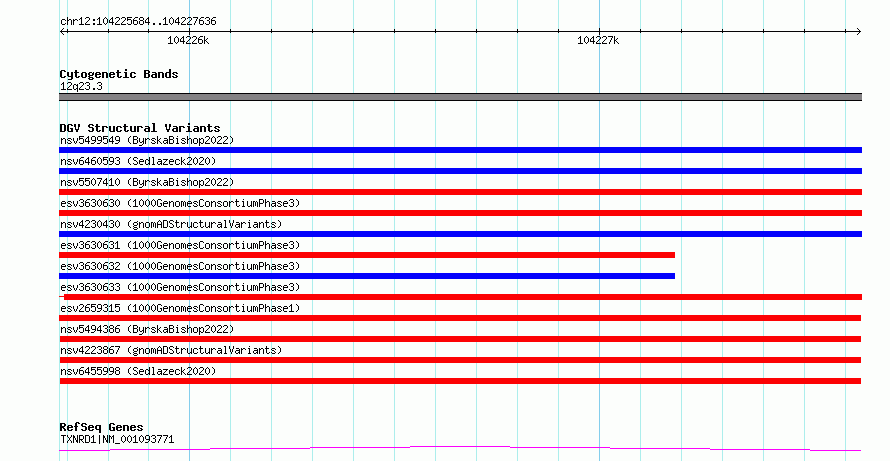This screenshot has height=461, width=890.
Task: Select the blue bar under nsv6460593
Action: coord(460,171)
